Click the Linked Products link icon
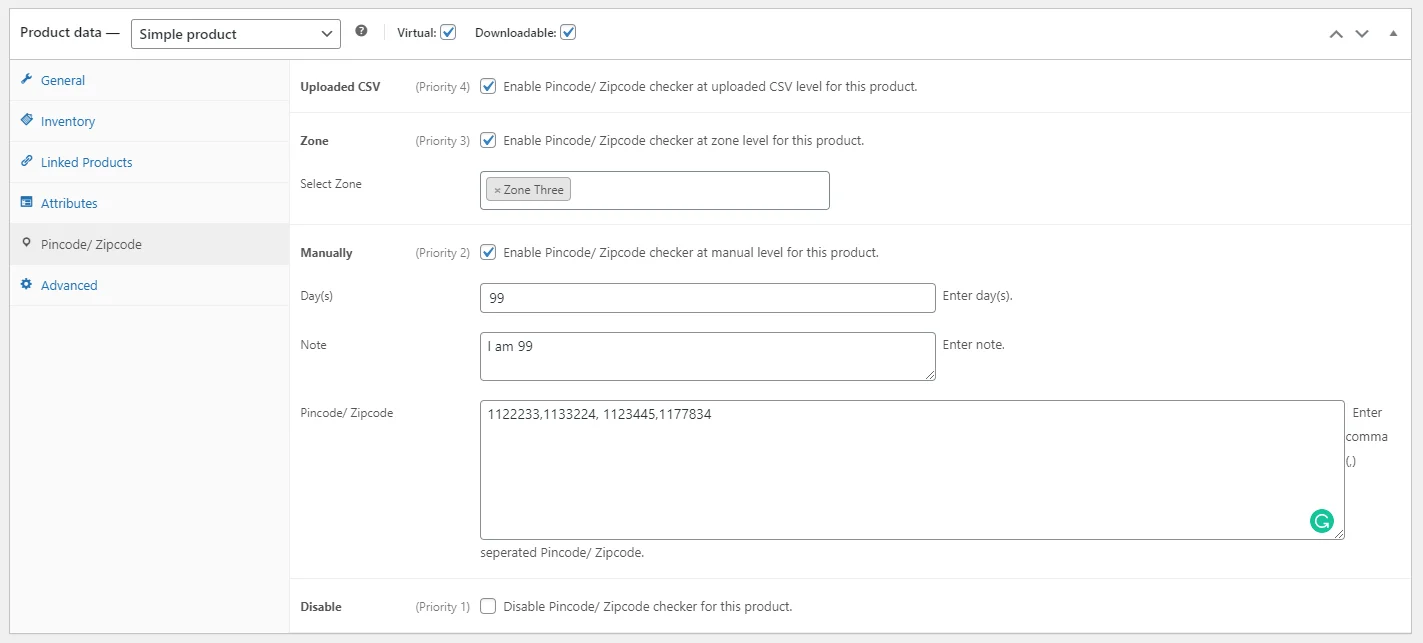1423x643 pixels. click(x=27, y=162)
